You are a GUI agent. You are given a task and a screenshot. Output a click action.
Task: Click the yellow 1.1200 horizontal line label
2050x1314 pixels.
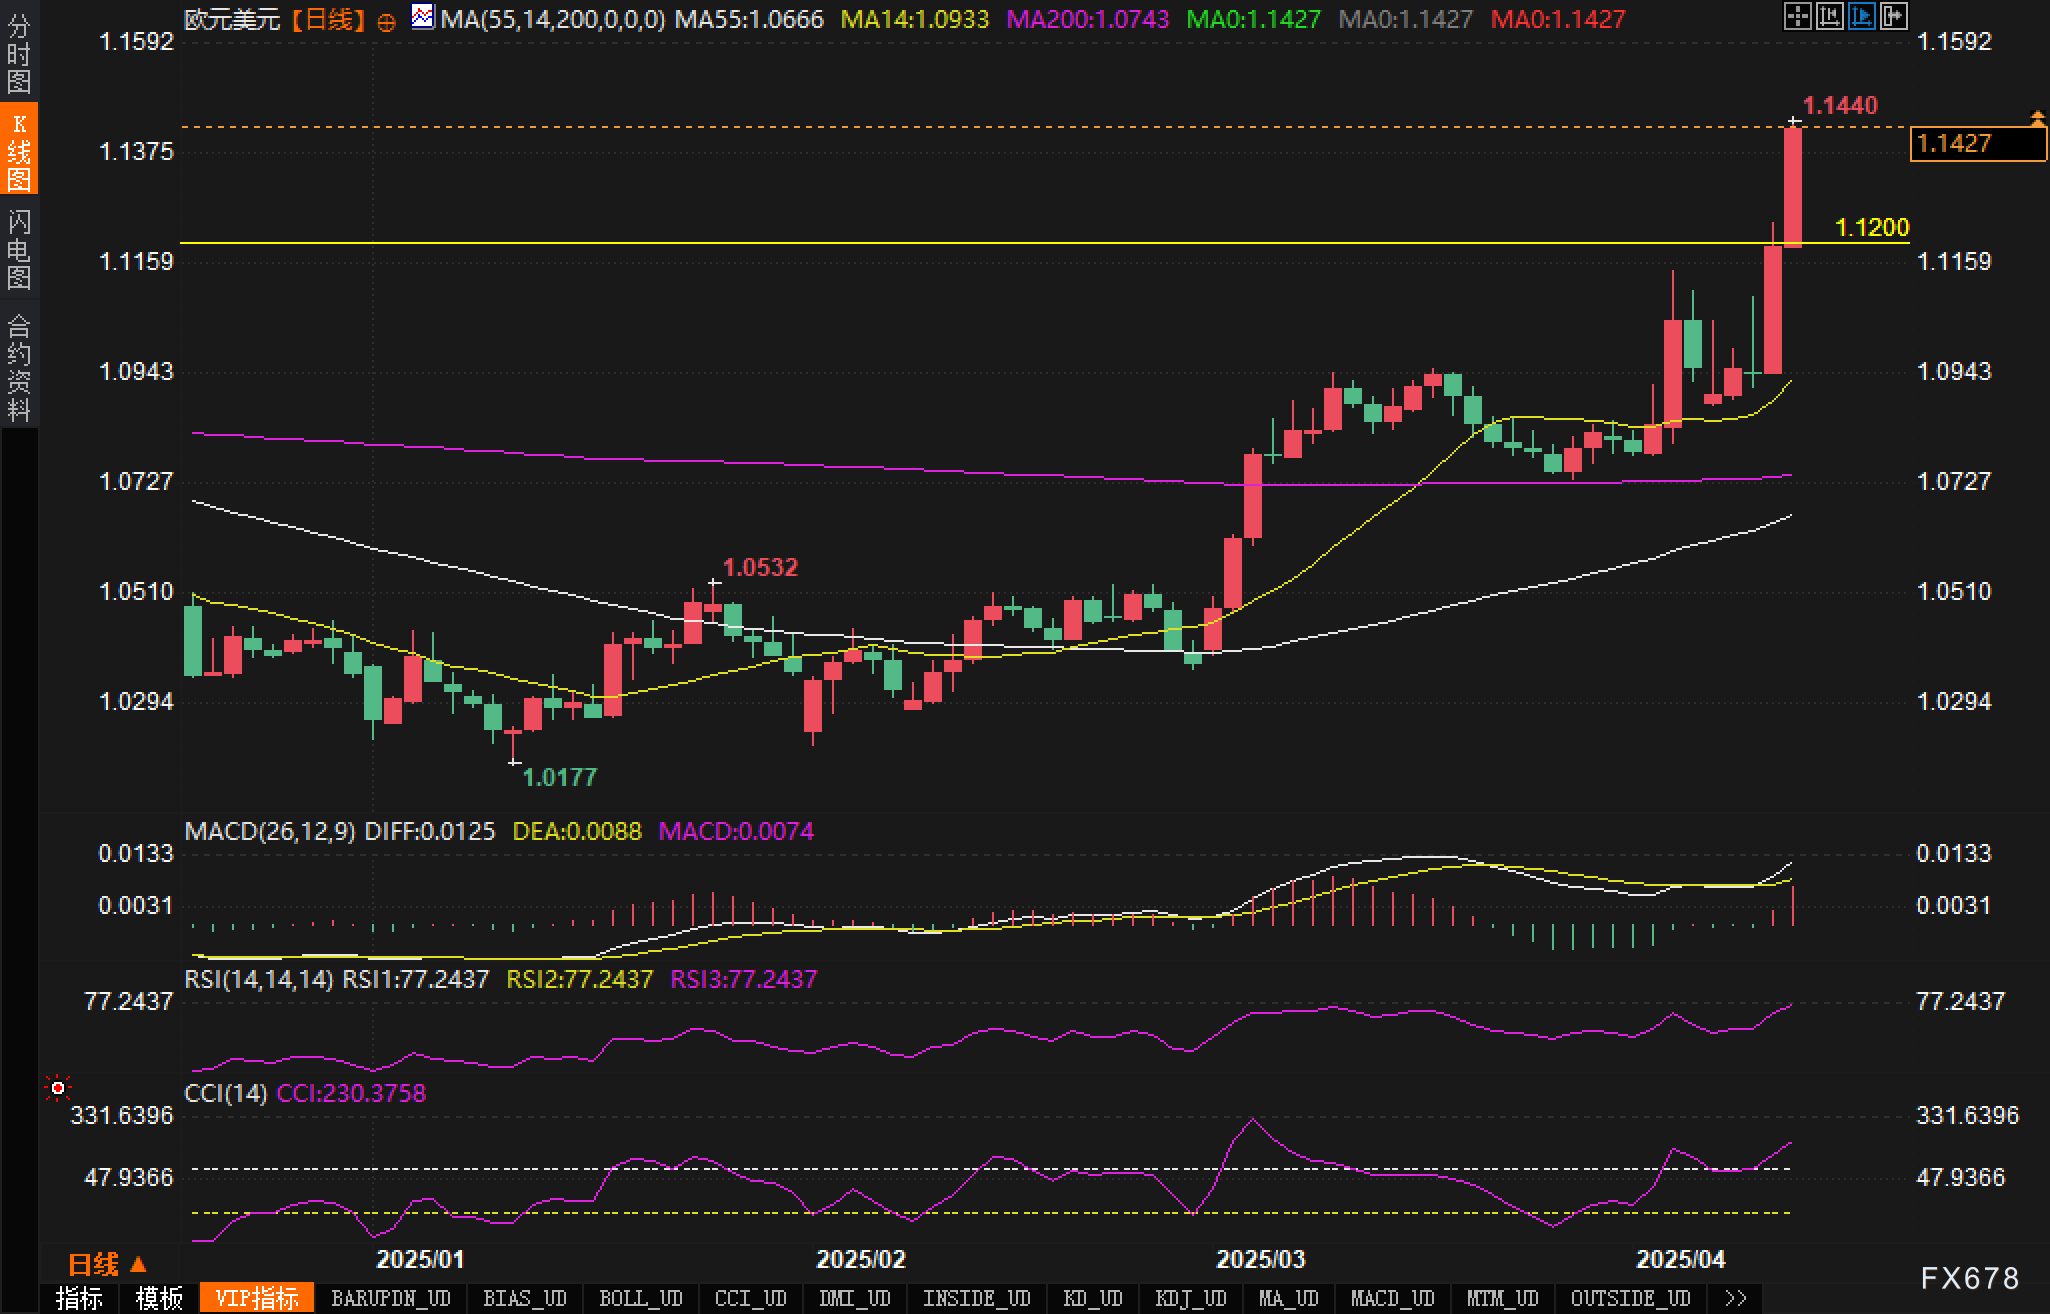[1872, 228]
